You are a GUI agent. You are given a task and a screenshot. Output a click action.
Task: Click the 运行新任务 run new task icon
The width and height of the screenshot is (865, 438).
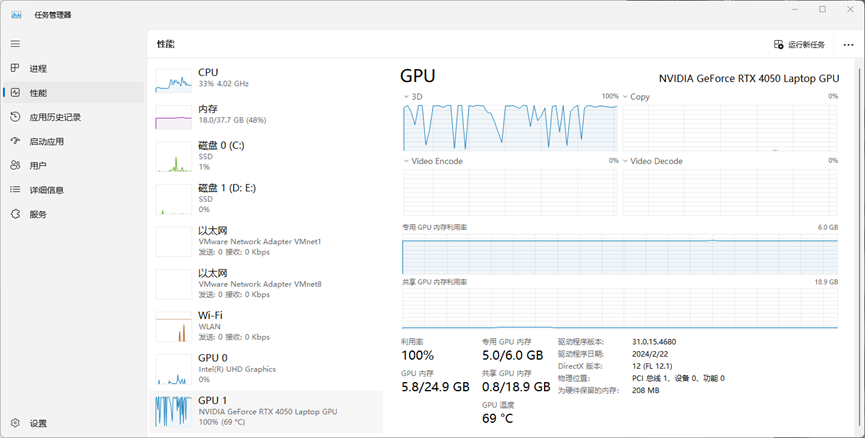tap(778, 44)
